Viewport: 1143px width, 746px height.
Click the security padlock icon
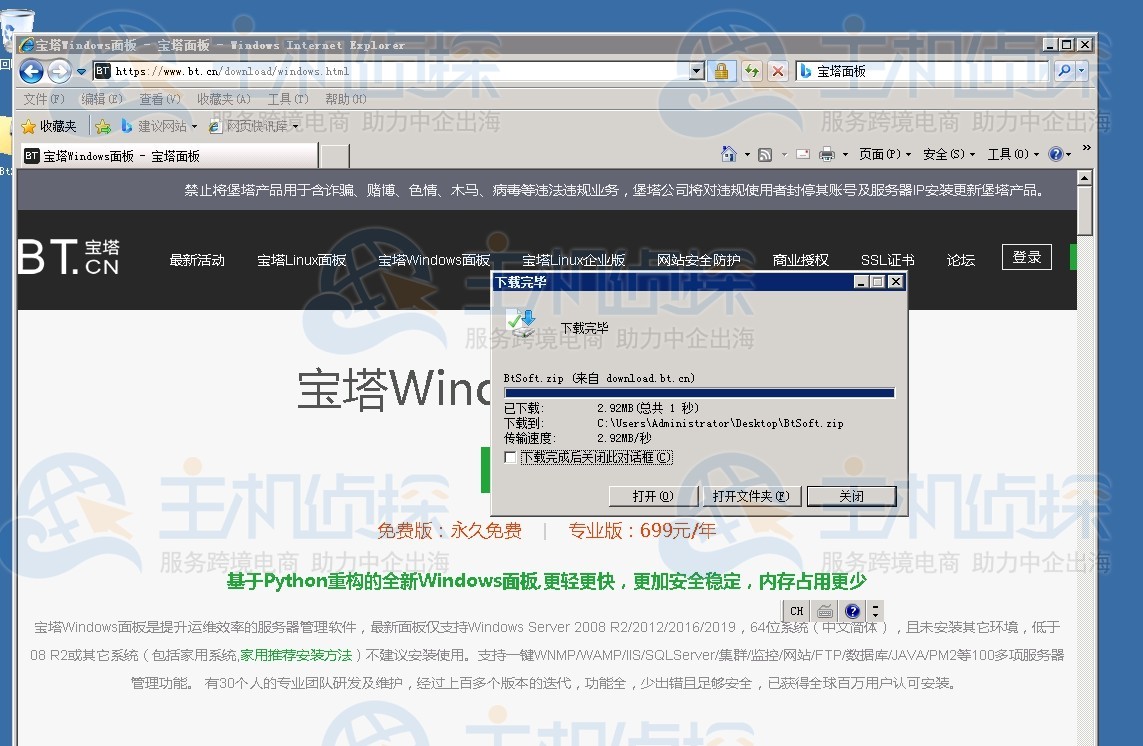coord(721,71)
